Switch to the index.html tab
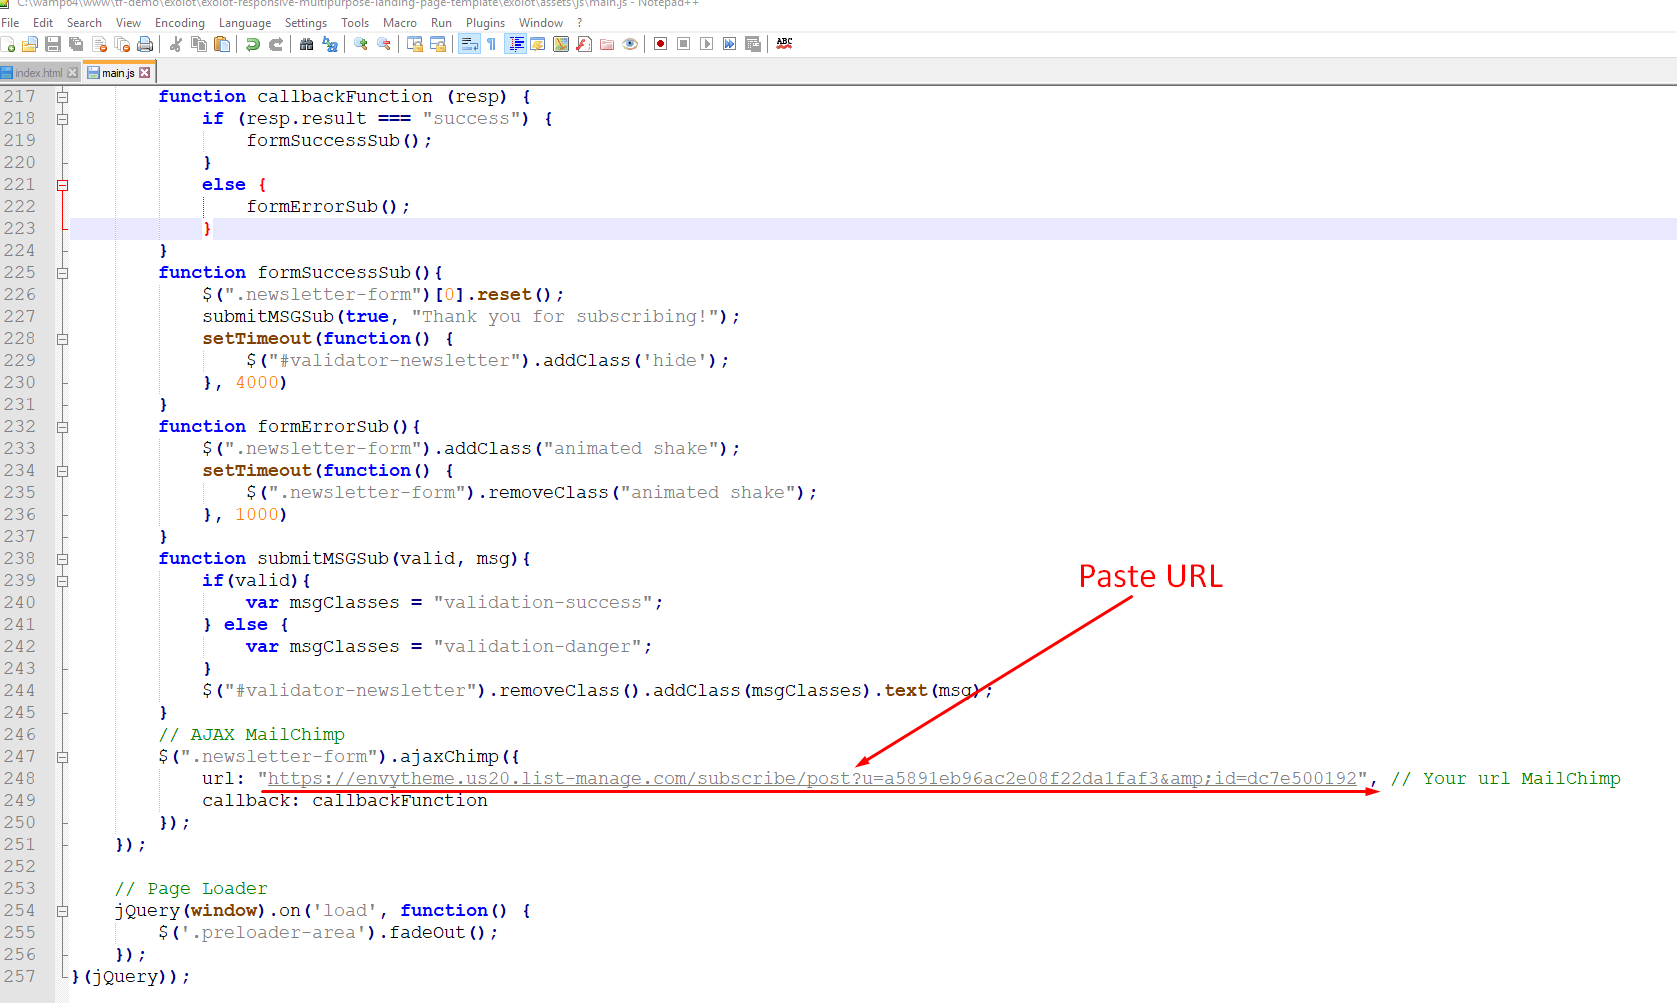The image size is (1677, 1003). click(x=38, y=73)
